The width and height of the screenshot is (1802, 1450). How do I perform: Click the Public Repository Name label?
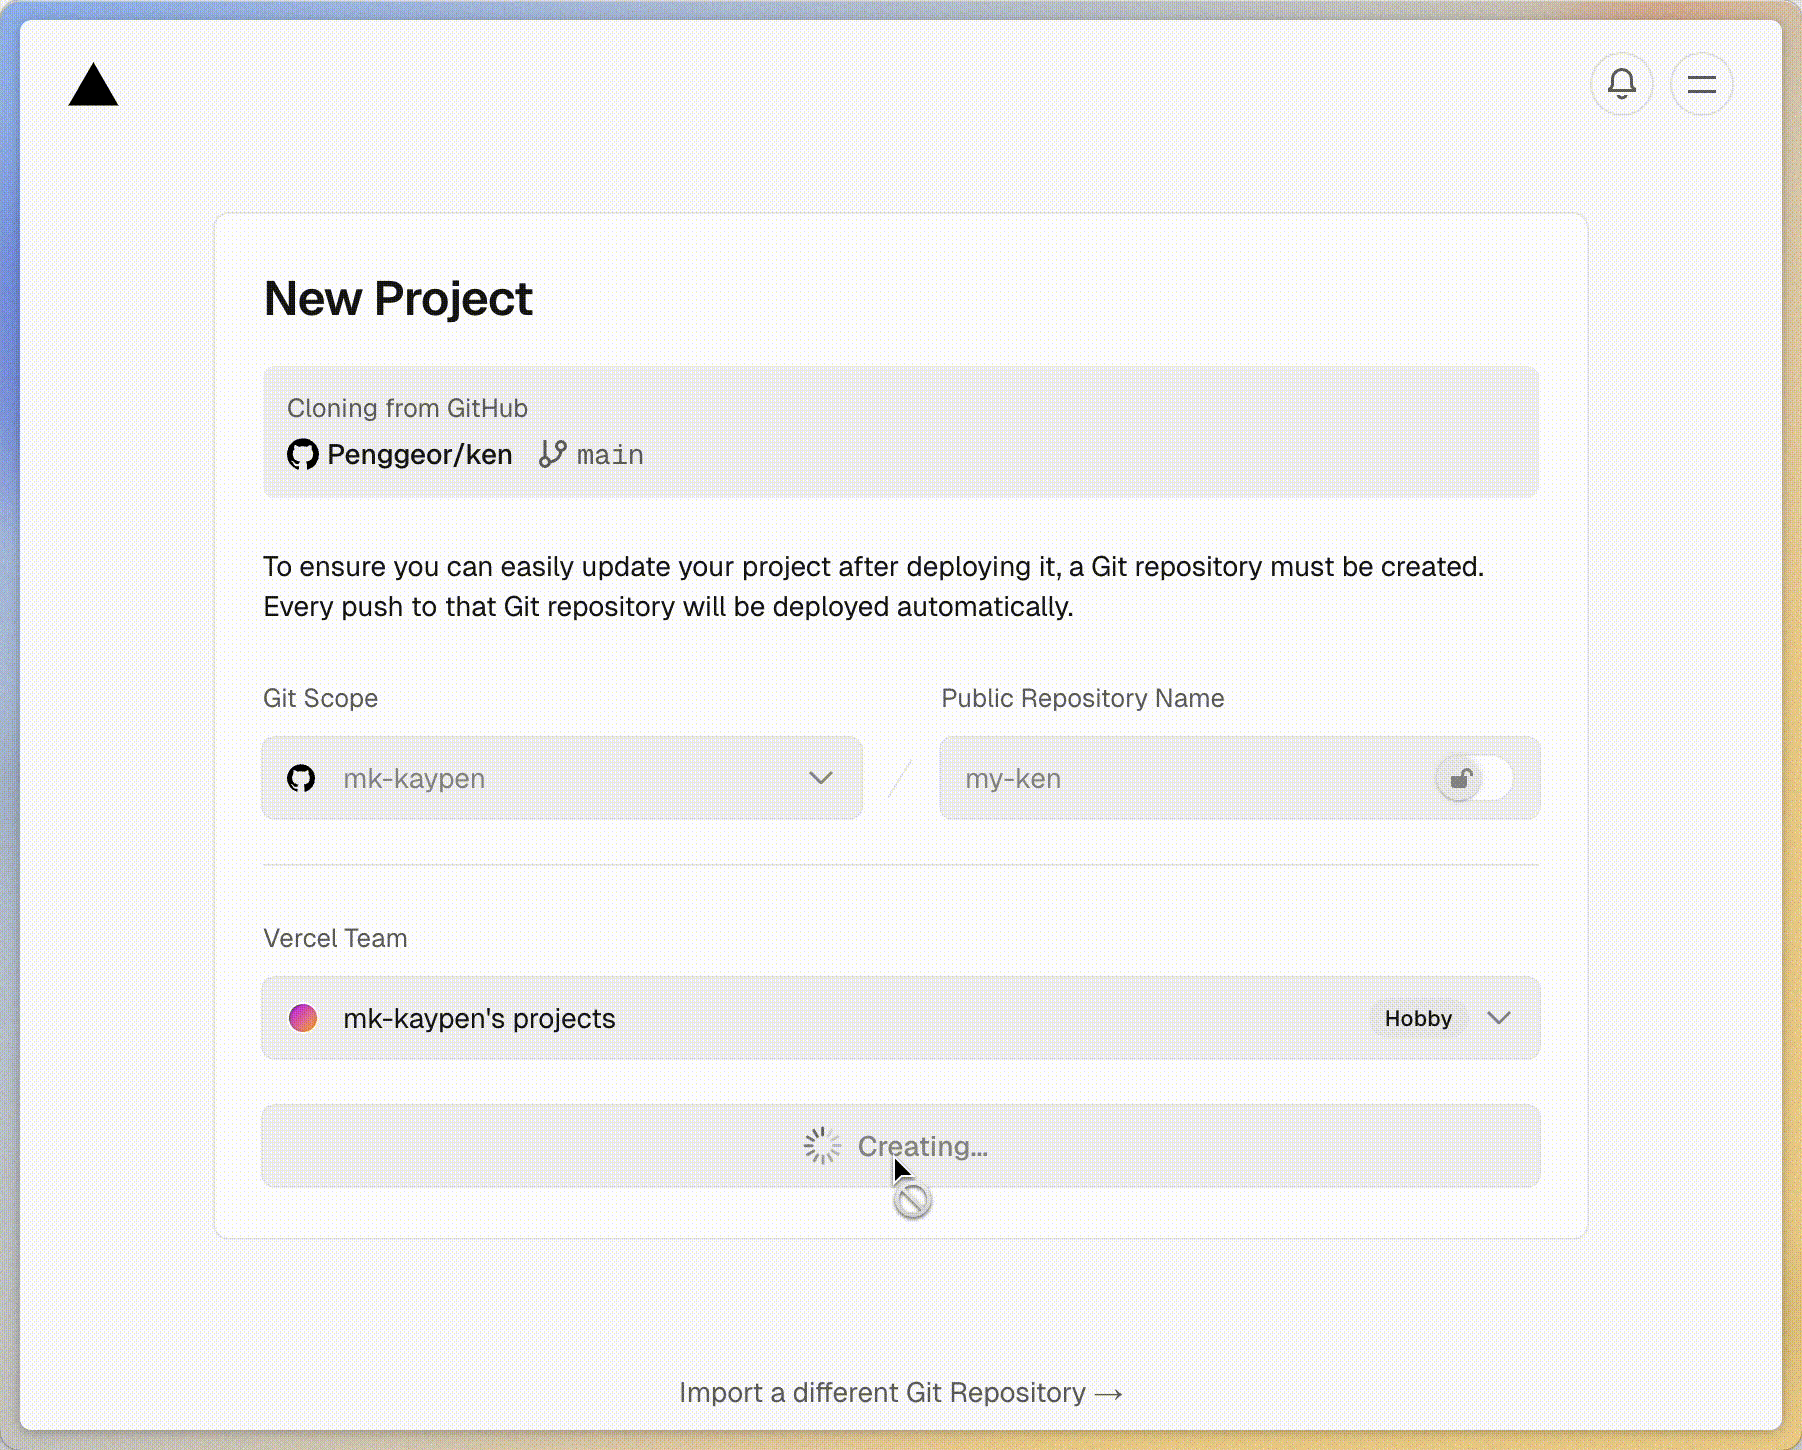tap(1082, 698)
